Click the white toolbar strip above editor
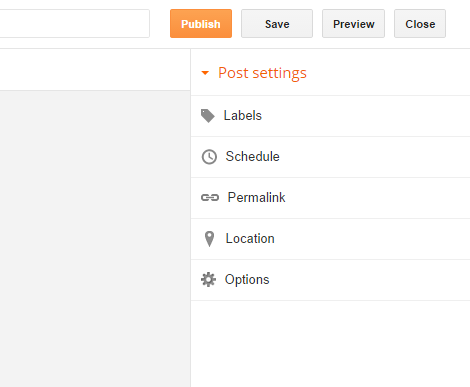The image size is (470, 387). (x=95, y=69)
